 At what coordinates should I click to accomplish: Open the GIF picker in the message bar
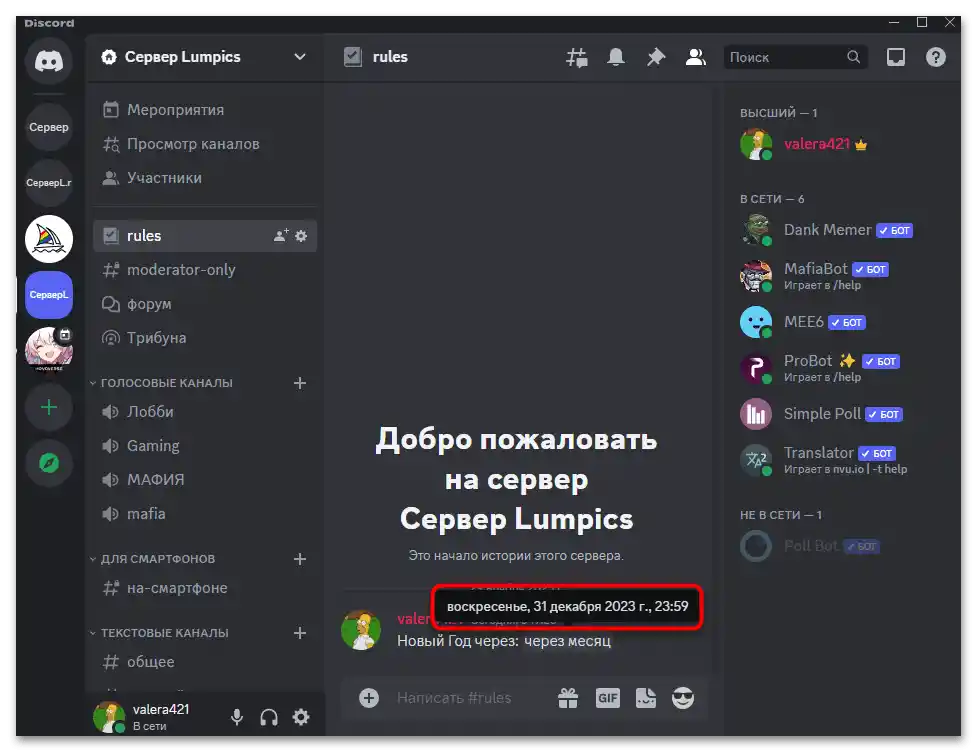607,698
